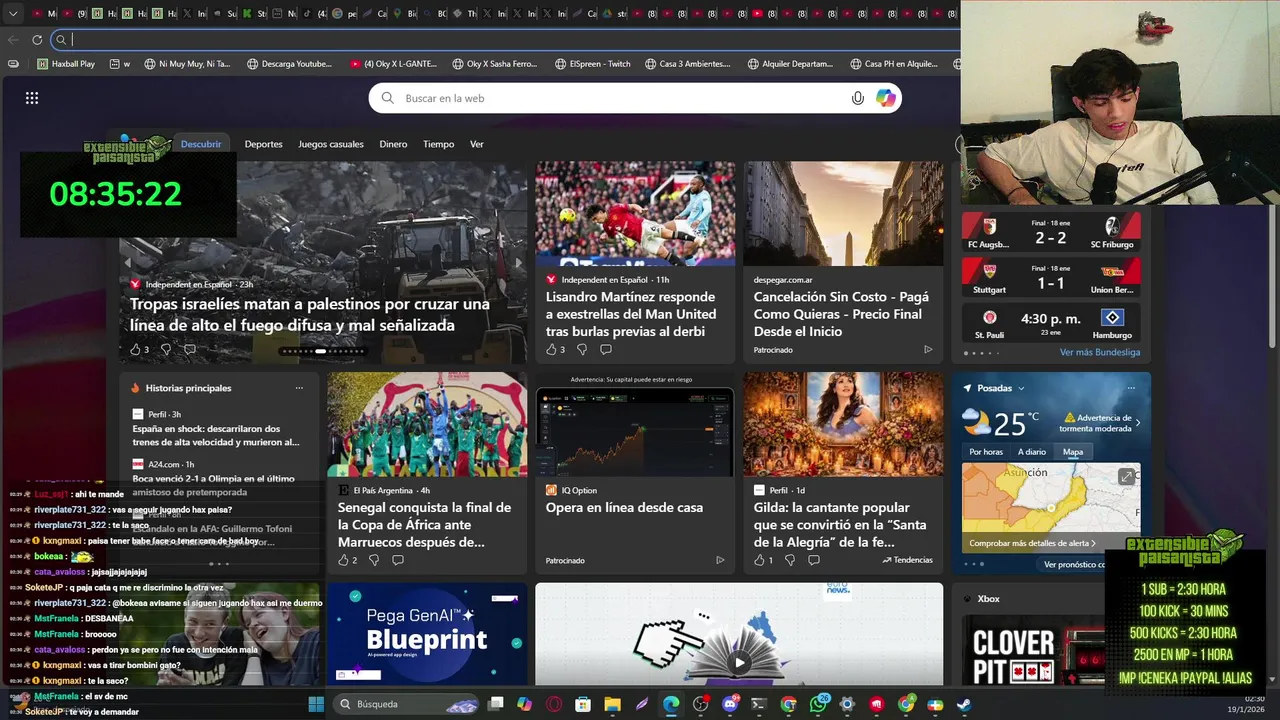The width and height of the screenshot is (1280, 720).
Task: Expand the storm warning alert chevron
Action: (x=1138, y=423)
